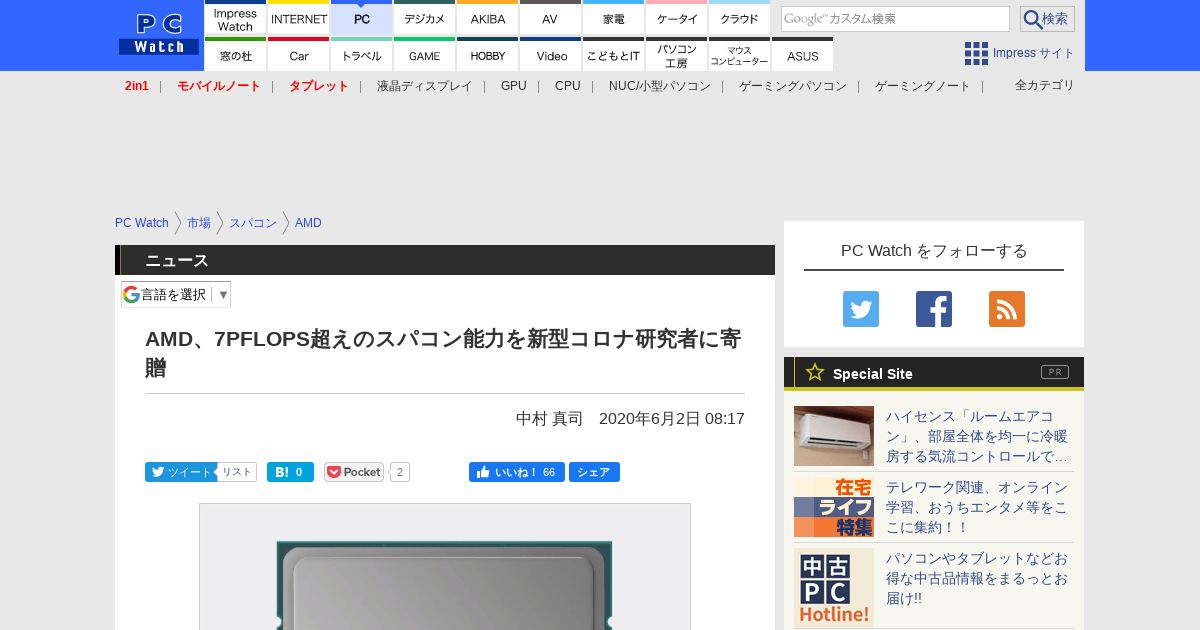The image size is (1200, 630).
Task: Open the 液晶ディスプレイ category
Action: [x=424, y=86]
